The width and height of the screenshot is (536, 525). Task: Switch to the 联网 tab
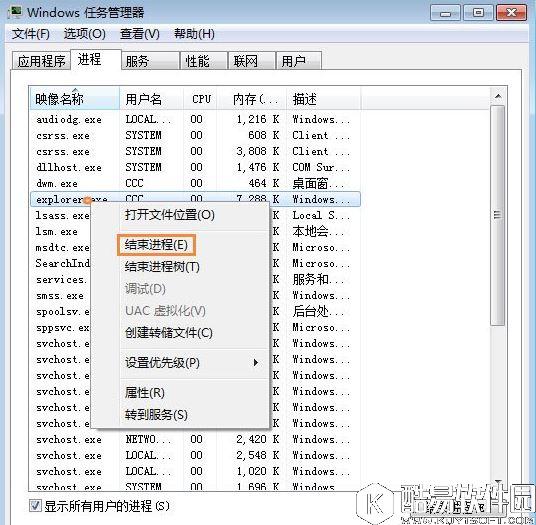[x=252, y=61]
